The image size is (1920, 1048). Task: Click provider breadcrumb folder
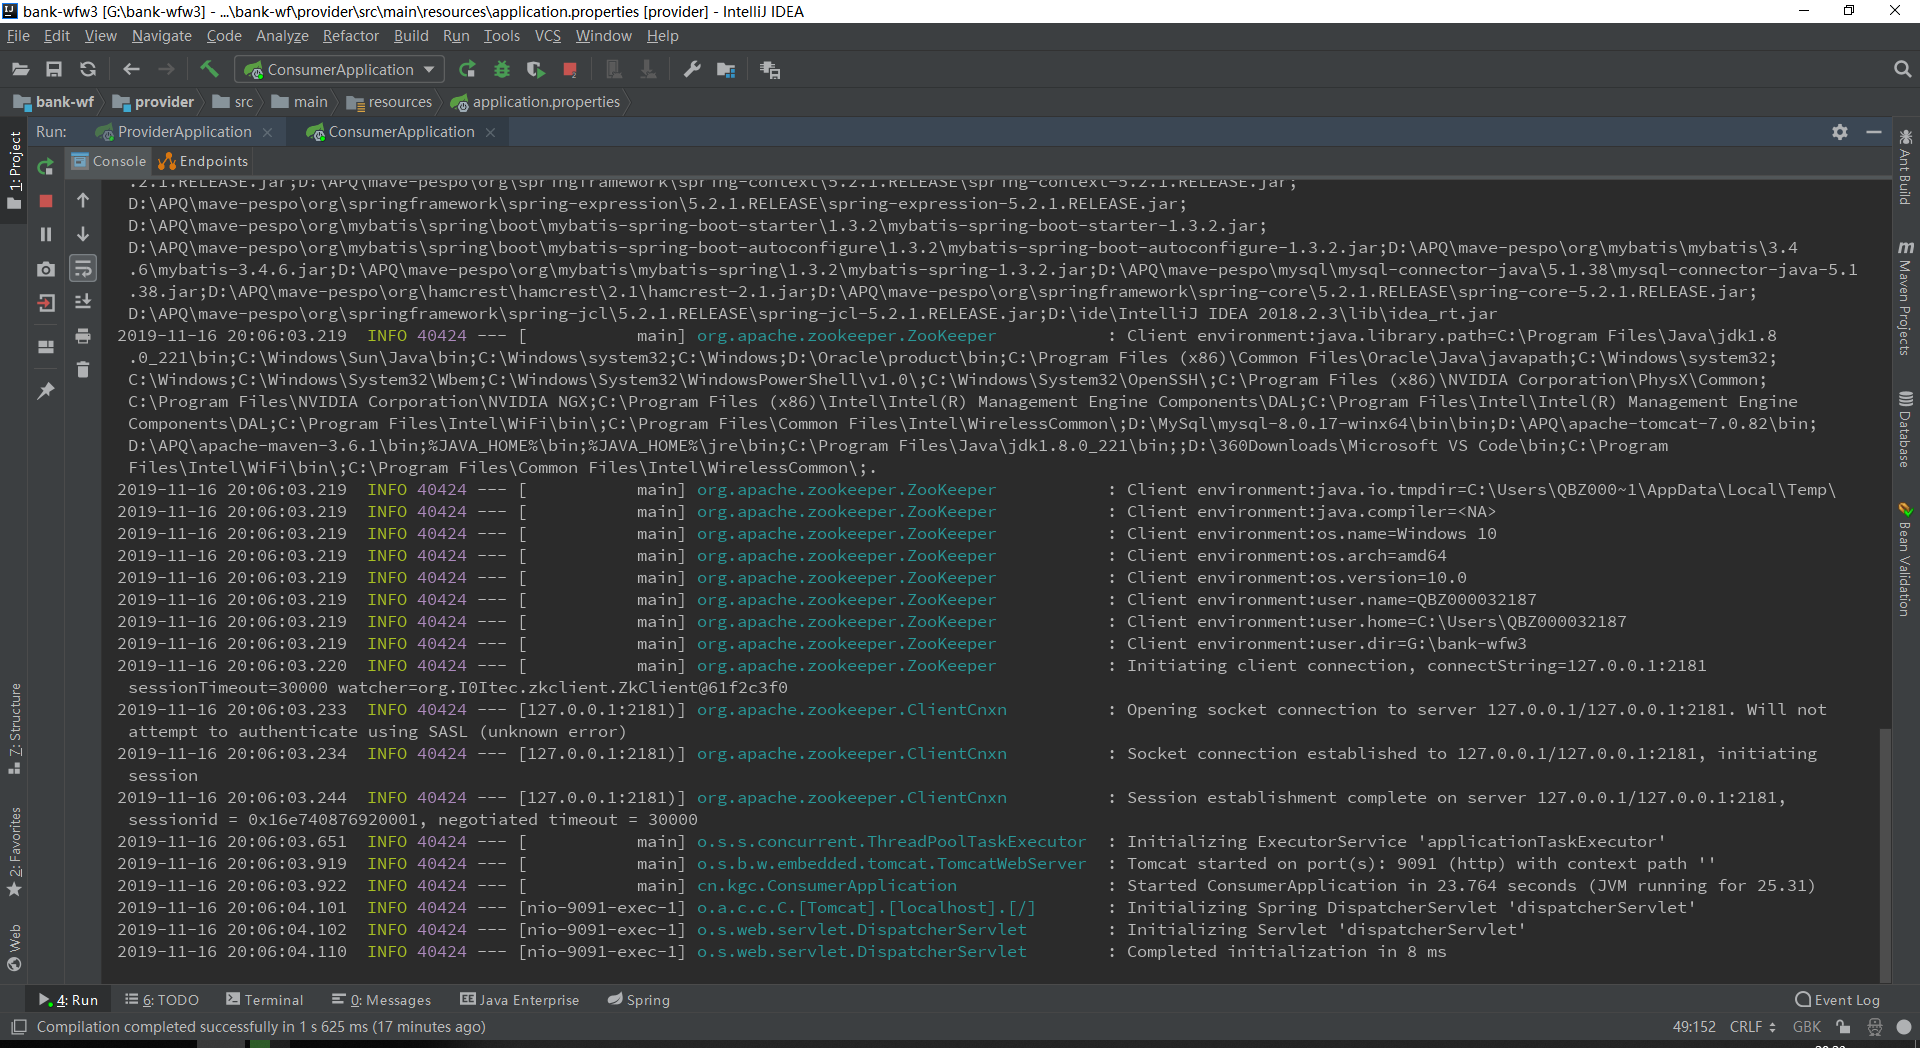(154, 102)
